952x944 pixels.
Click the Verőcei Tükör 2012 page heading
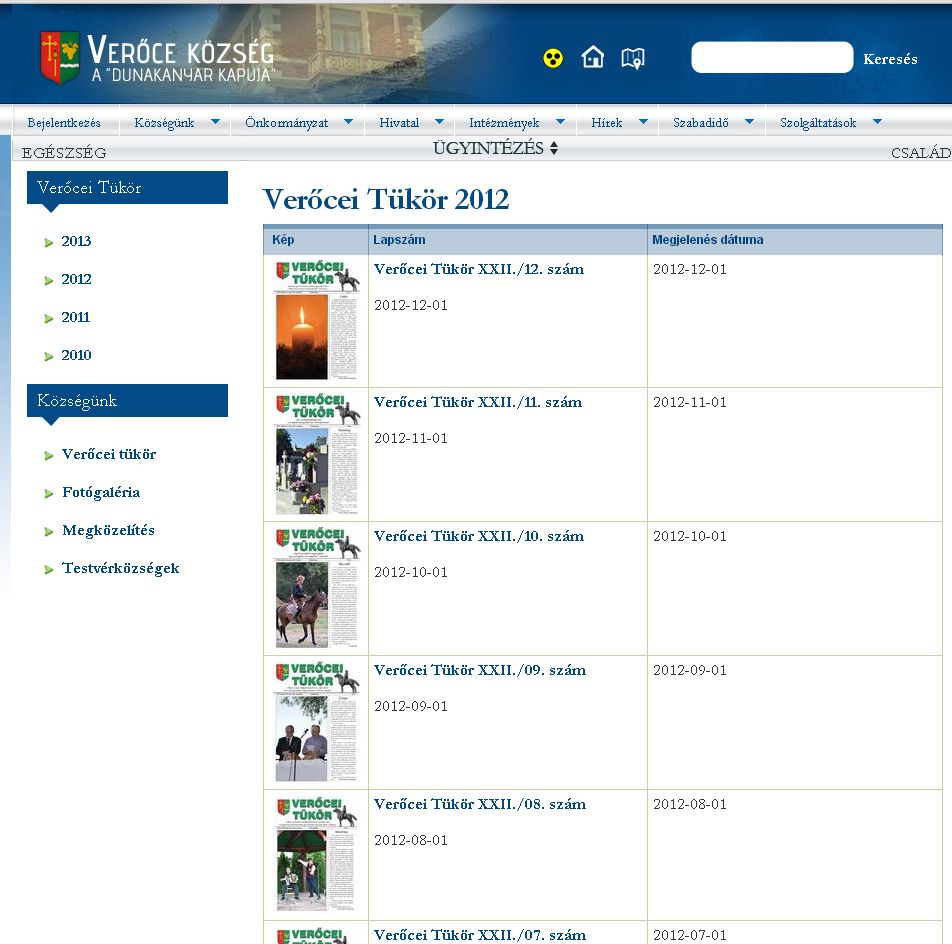tap(386, 199)
